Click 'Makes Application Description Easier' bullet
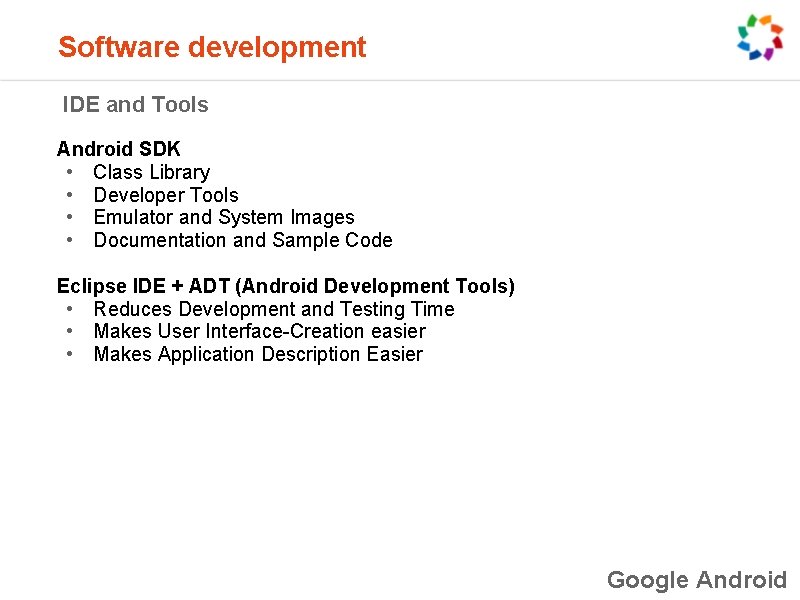 coord(258,355)
